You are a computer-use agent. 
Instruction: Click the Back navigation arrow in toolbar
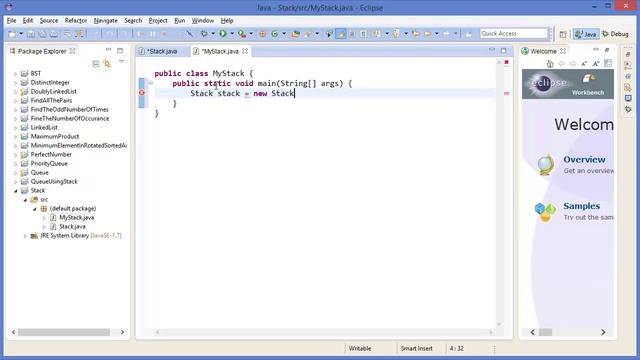tap(427, 34)
